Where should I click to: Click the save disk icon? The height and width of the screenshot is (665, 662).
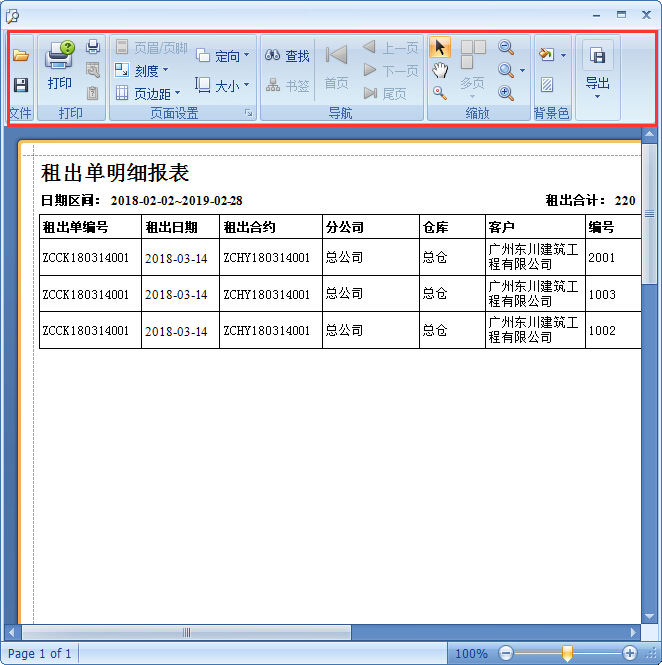click(20, 86)
